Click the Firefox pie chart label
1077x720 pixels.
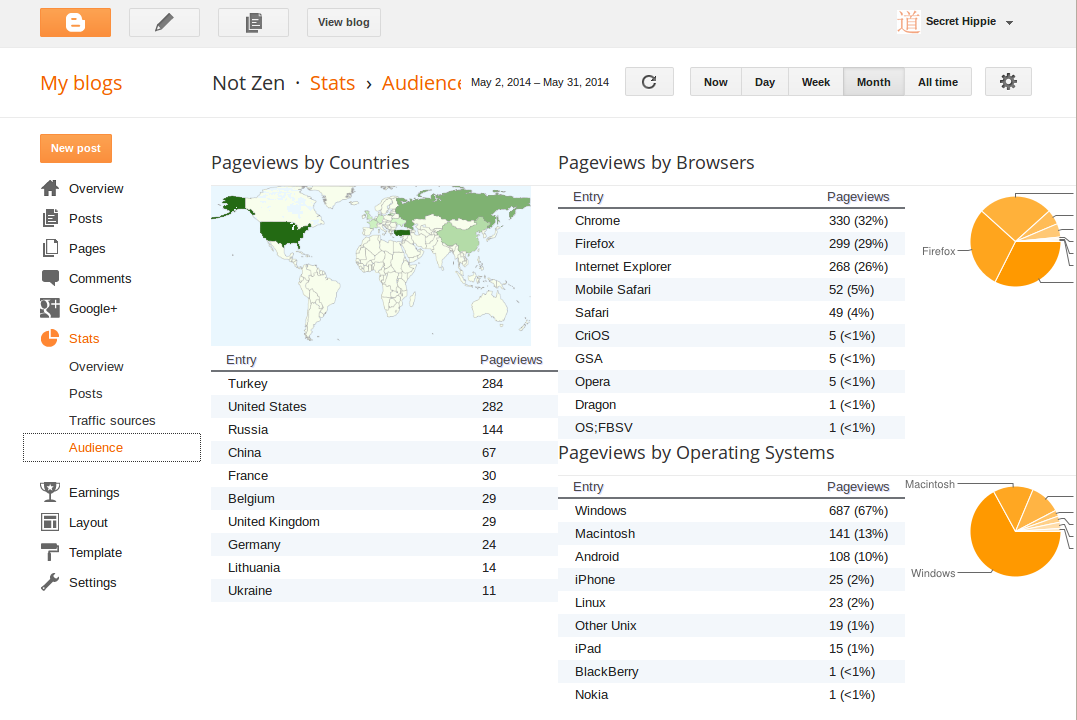click(x=938, y=251)
